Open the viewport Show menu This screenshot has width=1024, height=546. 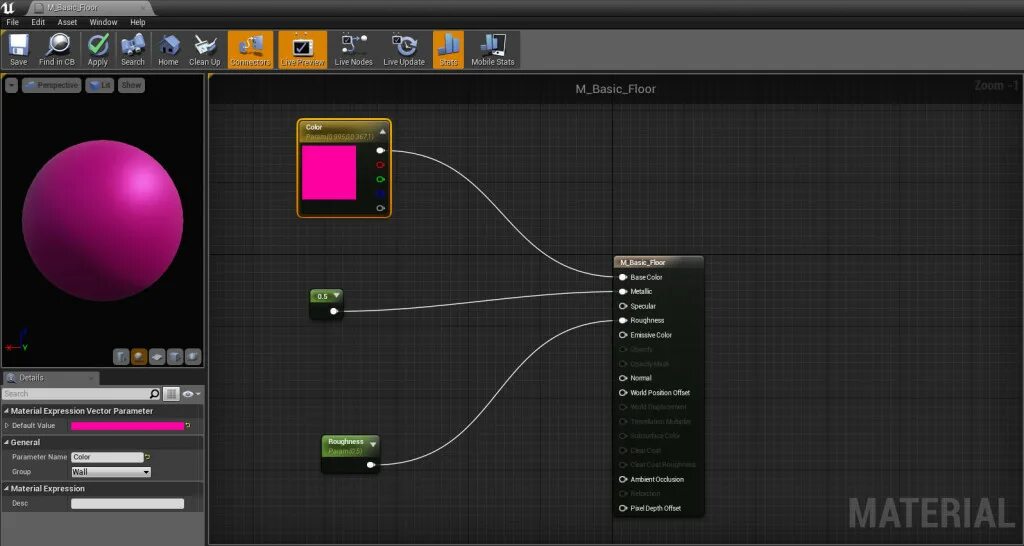pos(131,85)
